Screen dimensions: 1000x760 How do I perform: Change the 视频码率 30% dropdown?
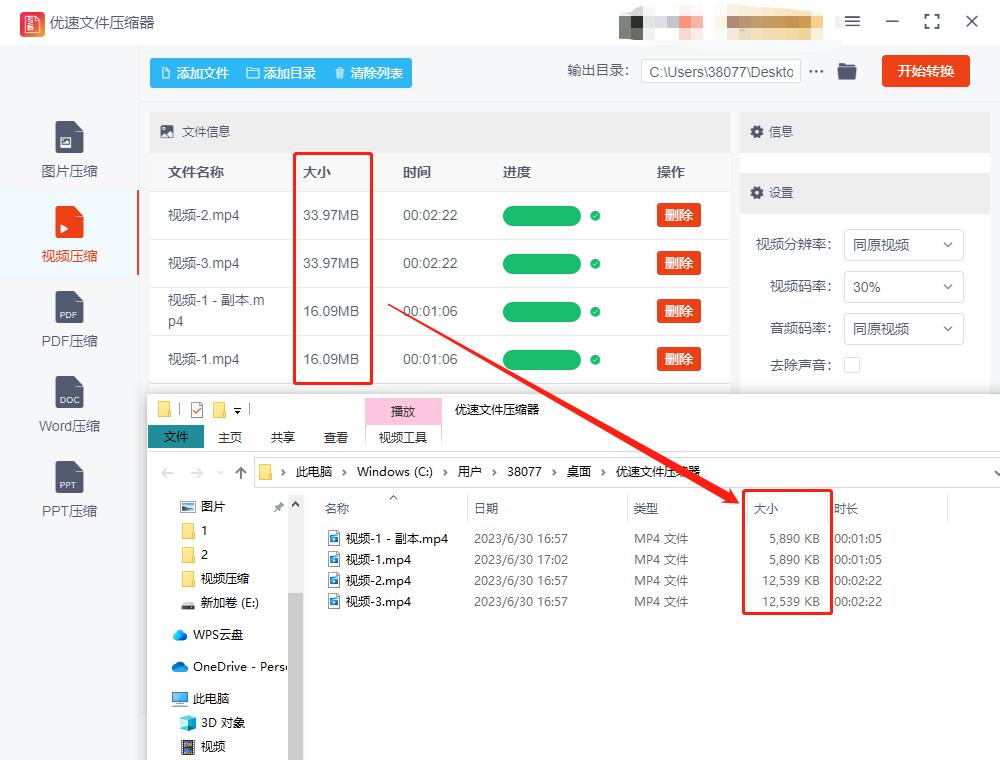903,287
